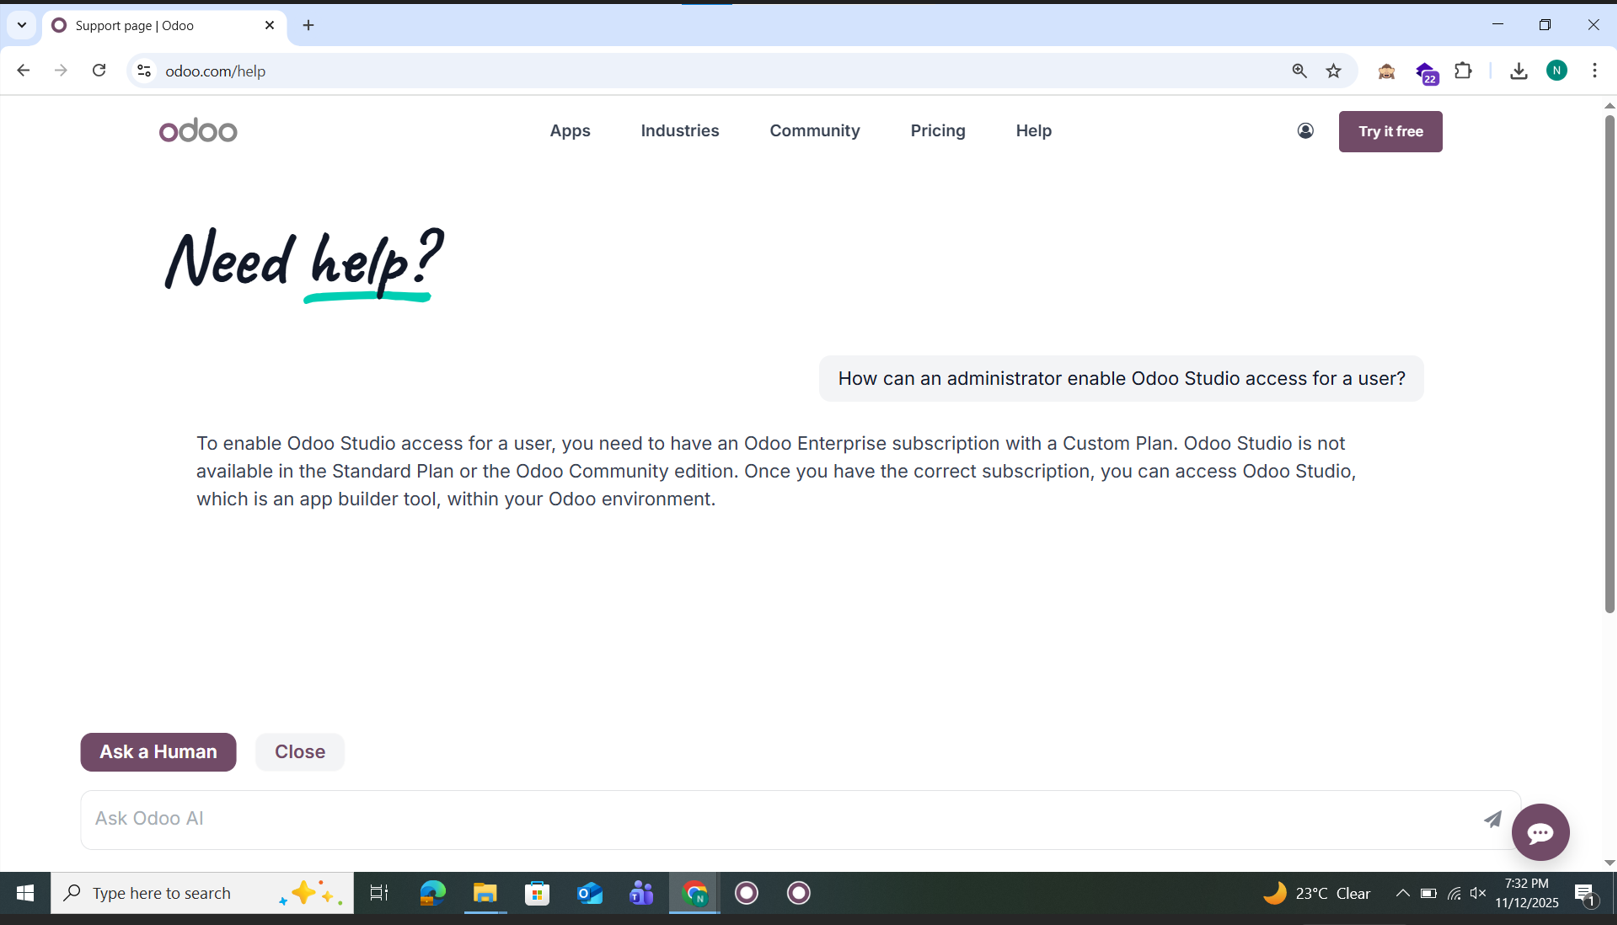The image size is (1617, 925).
Task: Bookmark this page with star icon
Action: pyautogui.click(x=1333, y=71)
